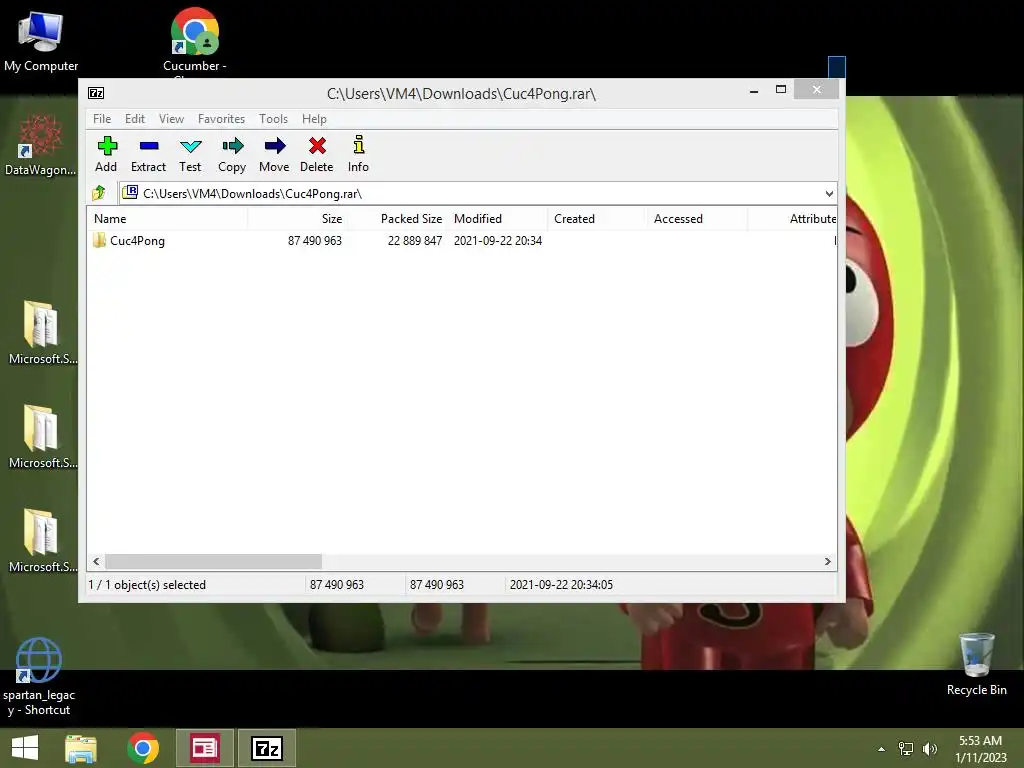Open the volume tray icon
1024x768 pixels.
click(x=930, y=749)
